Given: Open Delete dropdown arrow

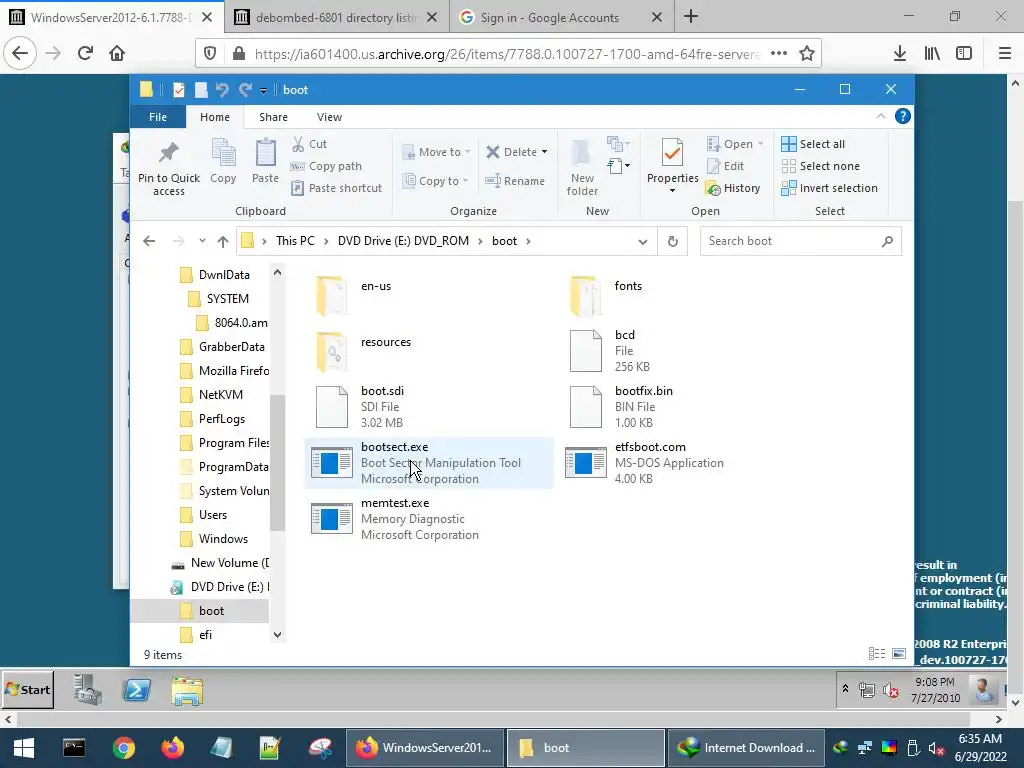Looking at the screenshot, I should 544,152.
